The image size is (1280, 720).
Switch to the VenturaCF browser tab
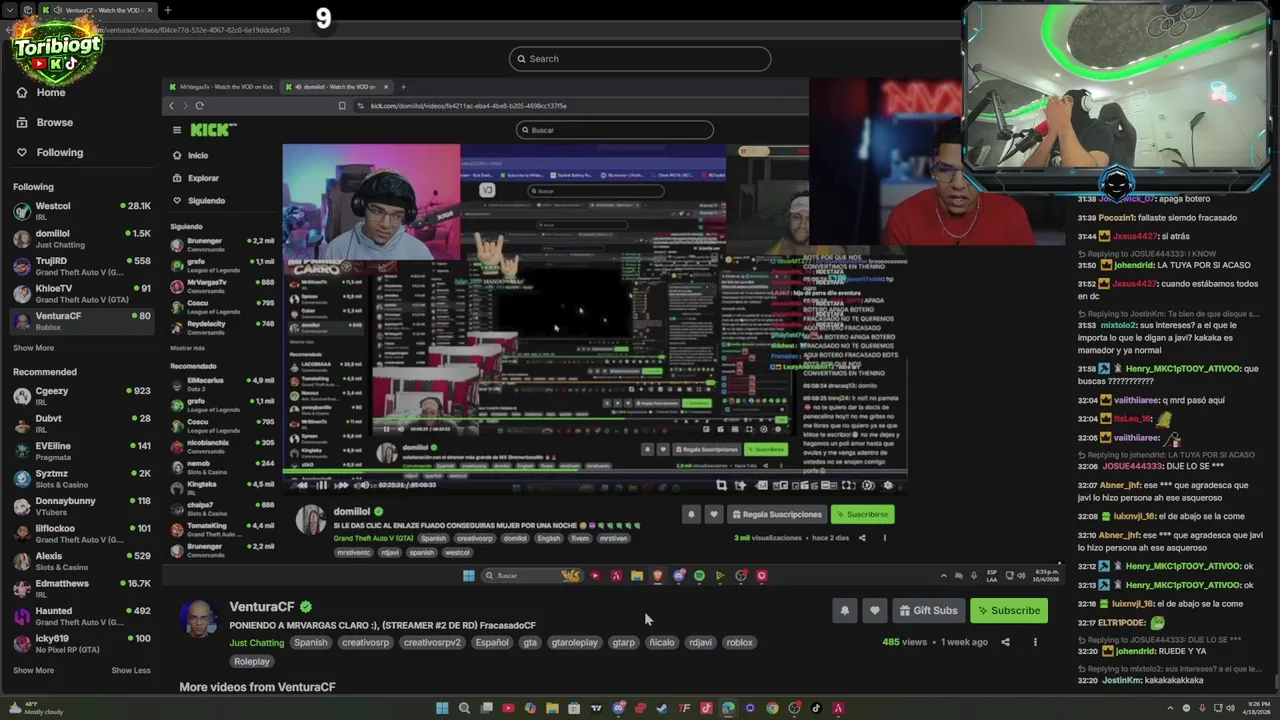pyautogui.click(x=98, y=10)
